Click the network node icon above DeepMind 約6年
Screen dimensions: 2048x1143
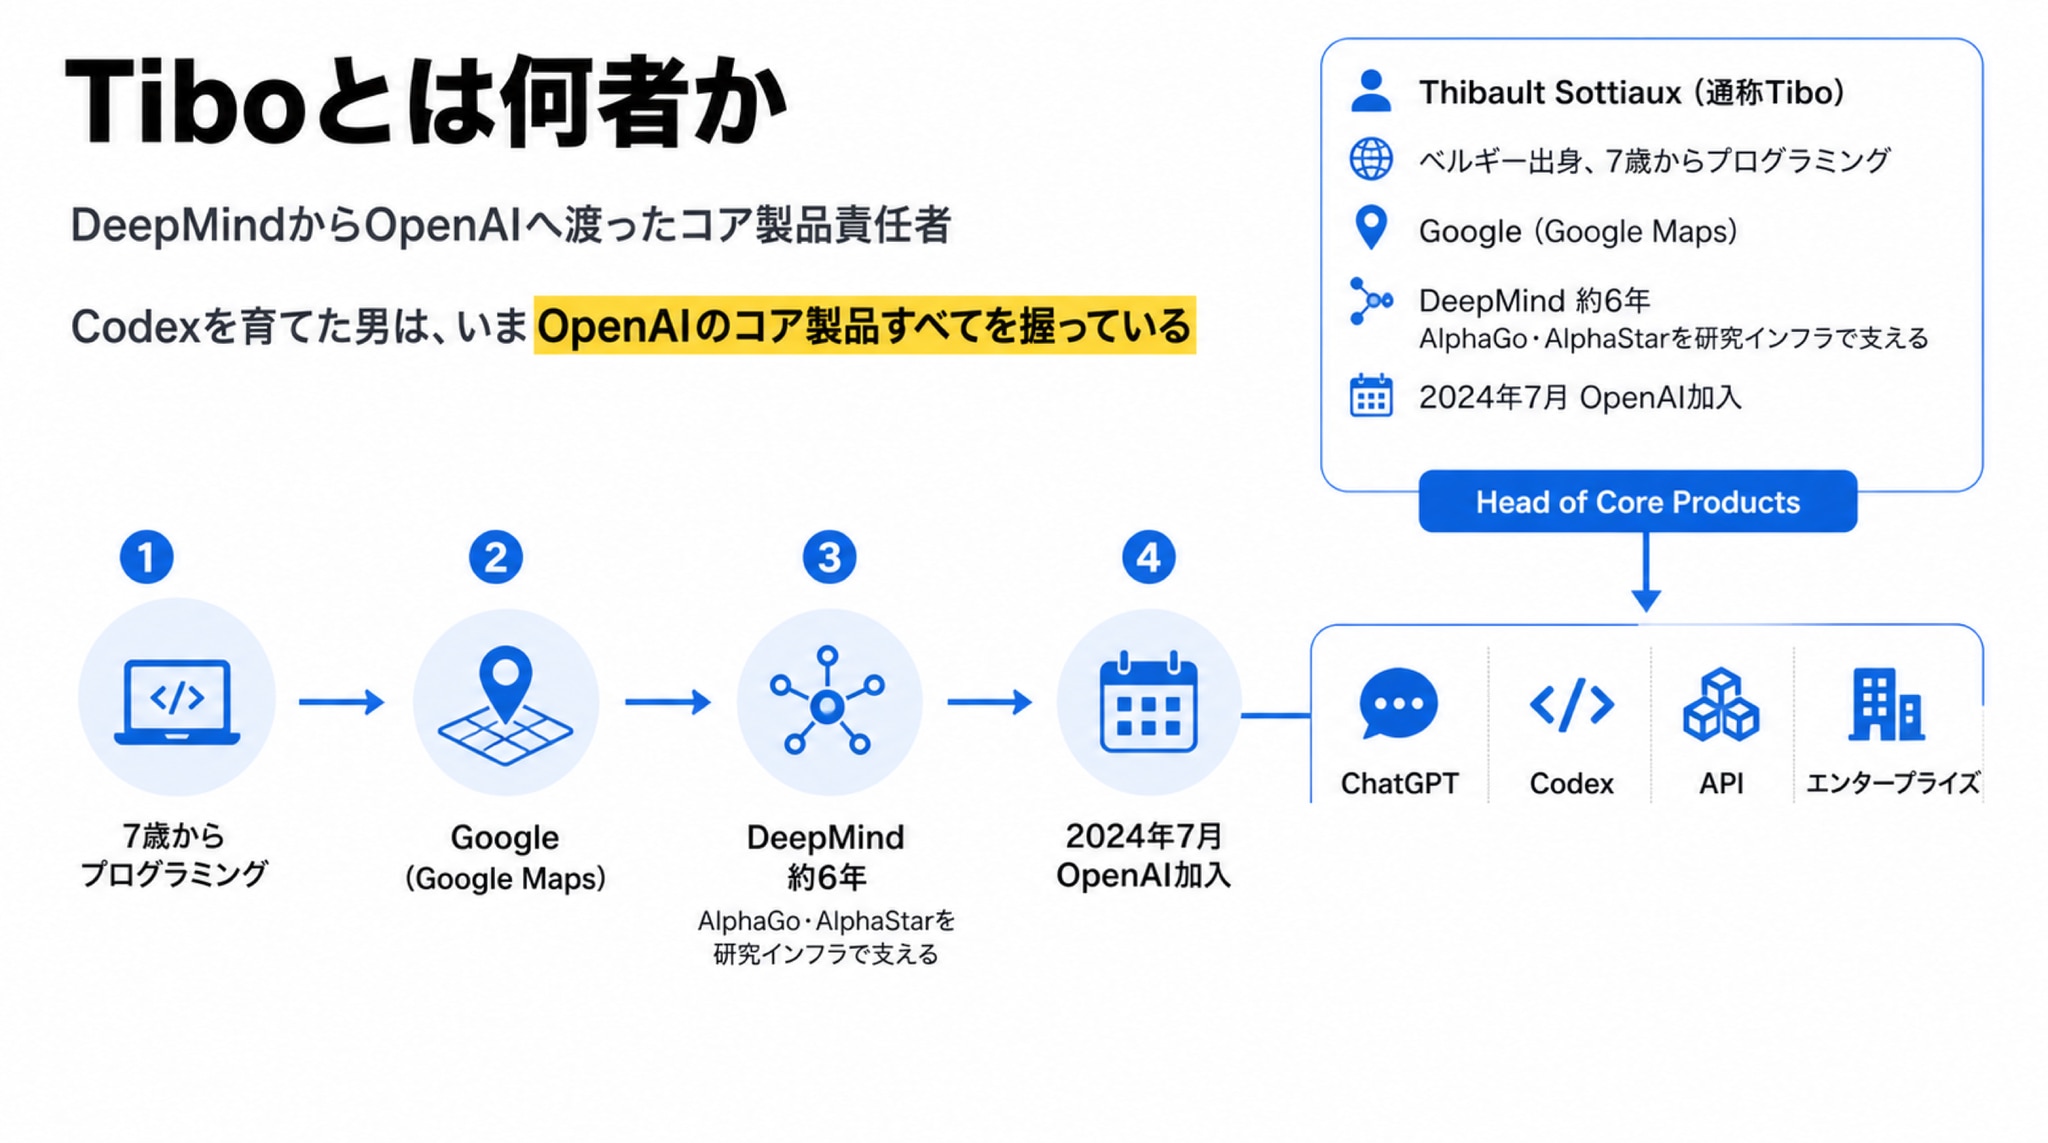(x=827, y=700)
